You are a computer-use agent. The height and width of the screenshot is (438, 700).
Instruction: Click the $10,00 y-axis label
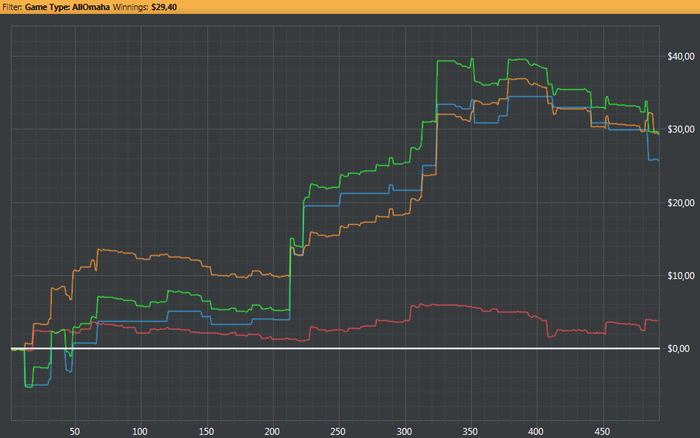[x=681, y=275]
